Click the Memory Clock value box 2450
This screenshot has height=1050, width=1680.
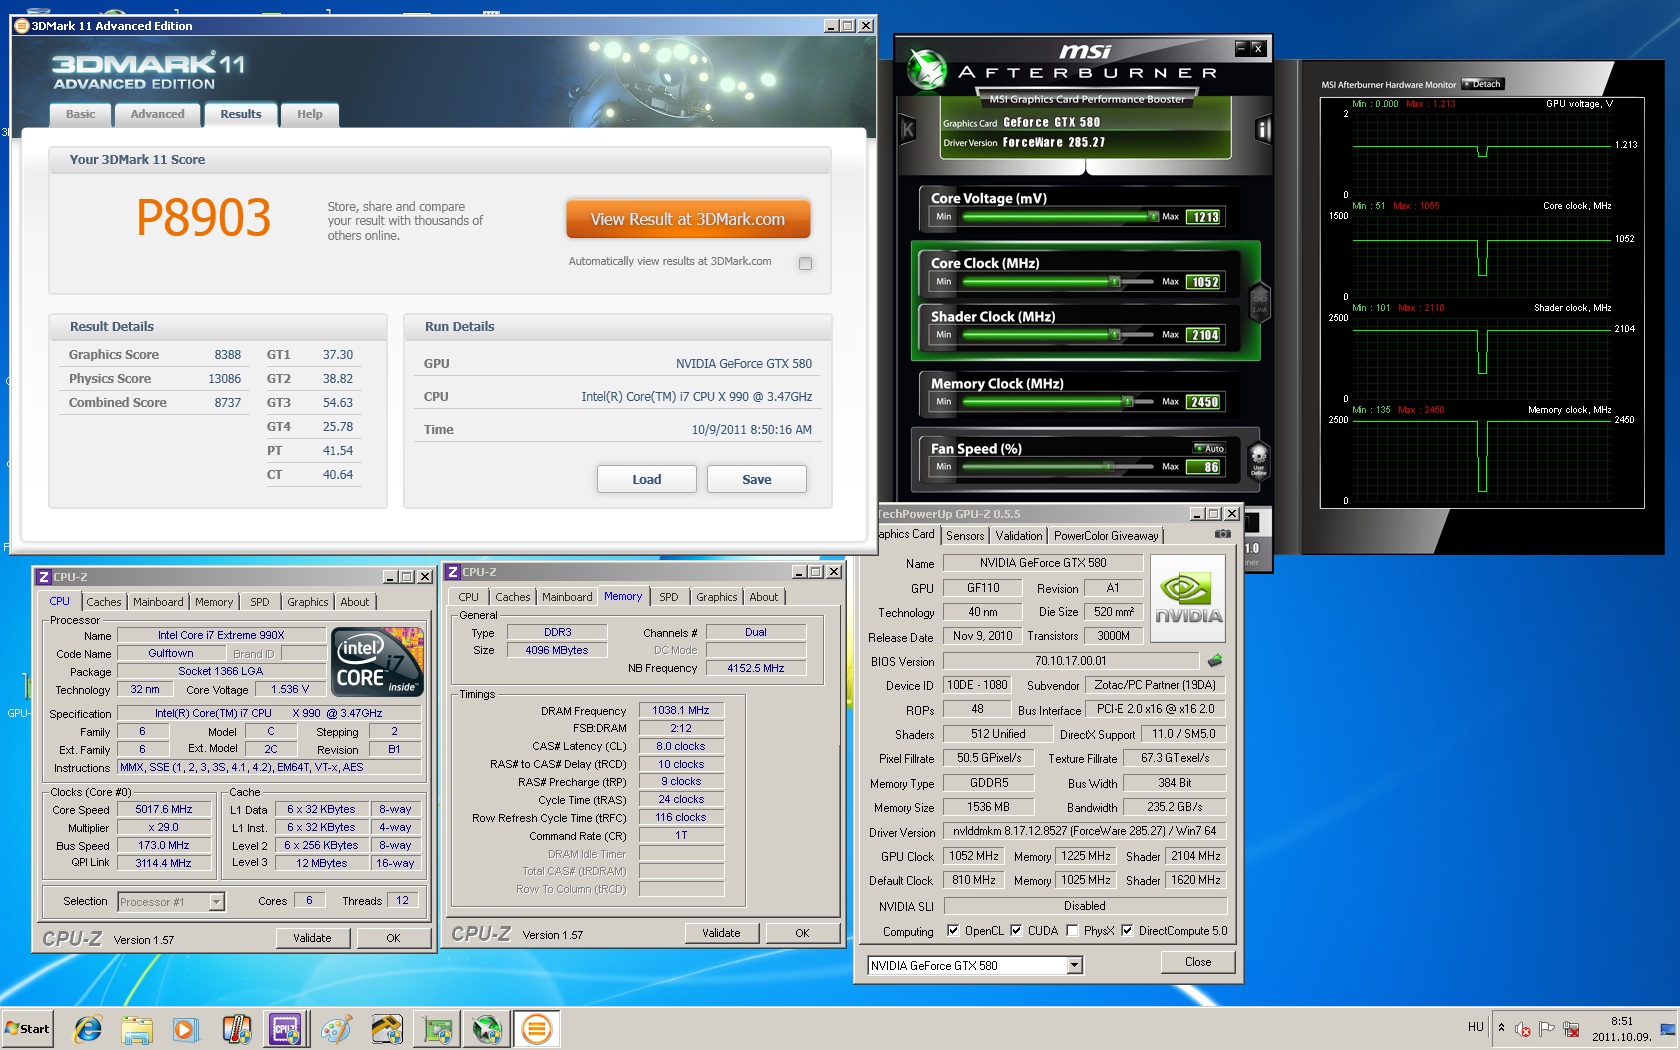pyautogui.click(x=1204, y=402)
